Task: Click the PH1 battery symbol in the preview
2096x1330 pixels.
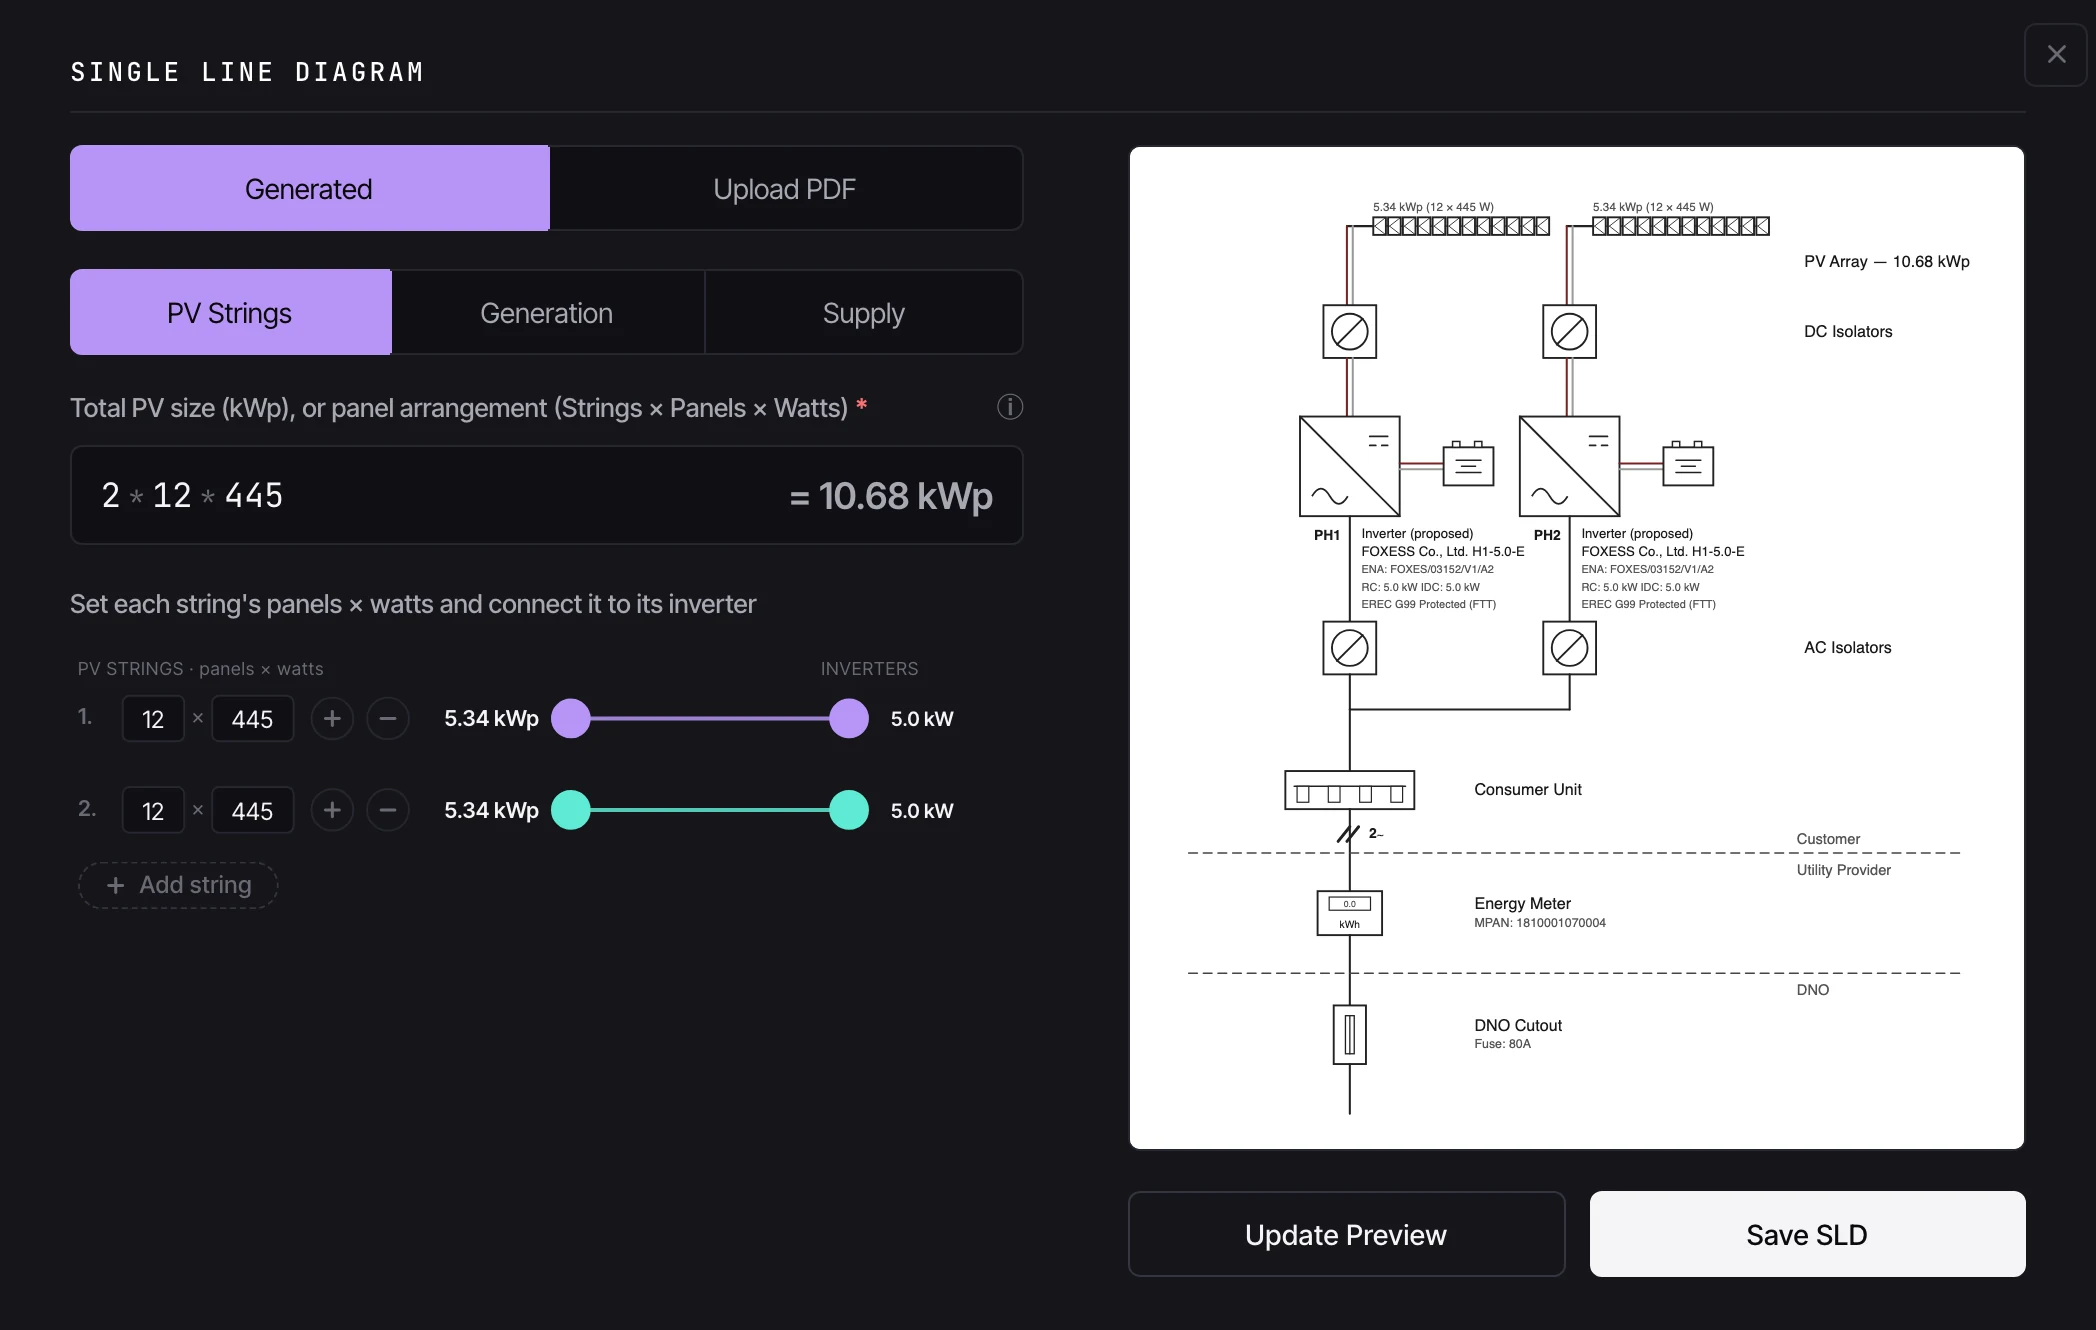Action: 1468,464
